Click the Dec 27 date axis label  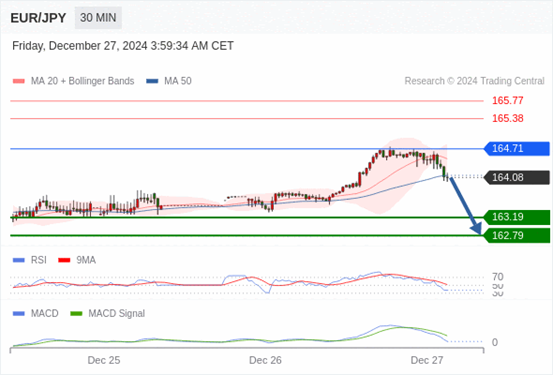(x=427, y=360)
